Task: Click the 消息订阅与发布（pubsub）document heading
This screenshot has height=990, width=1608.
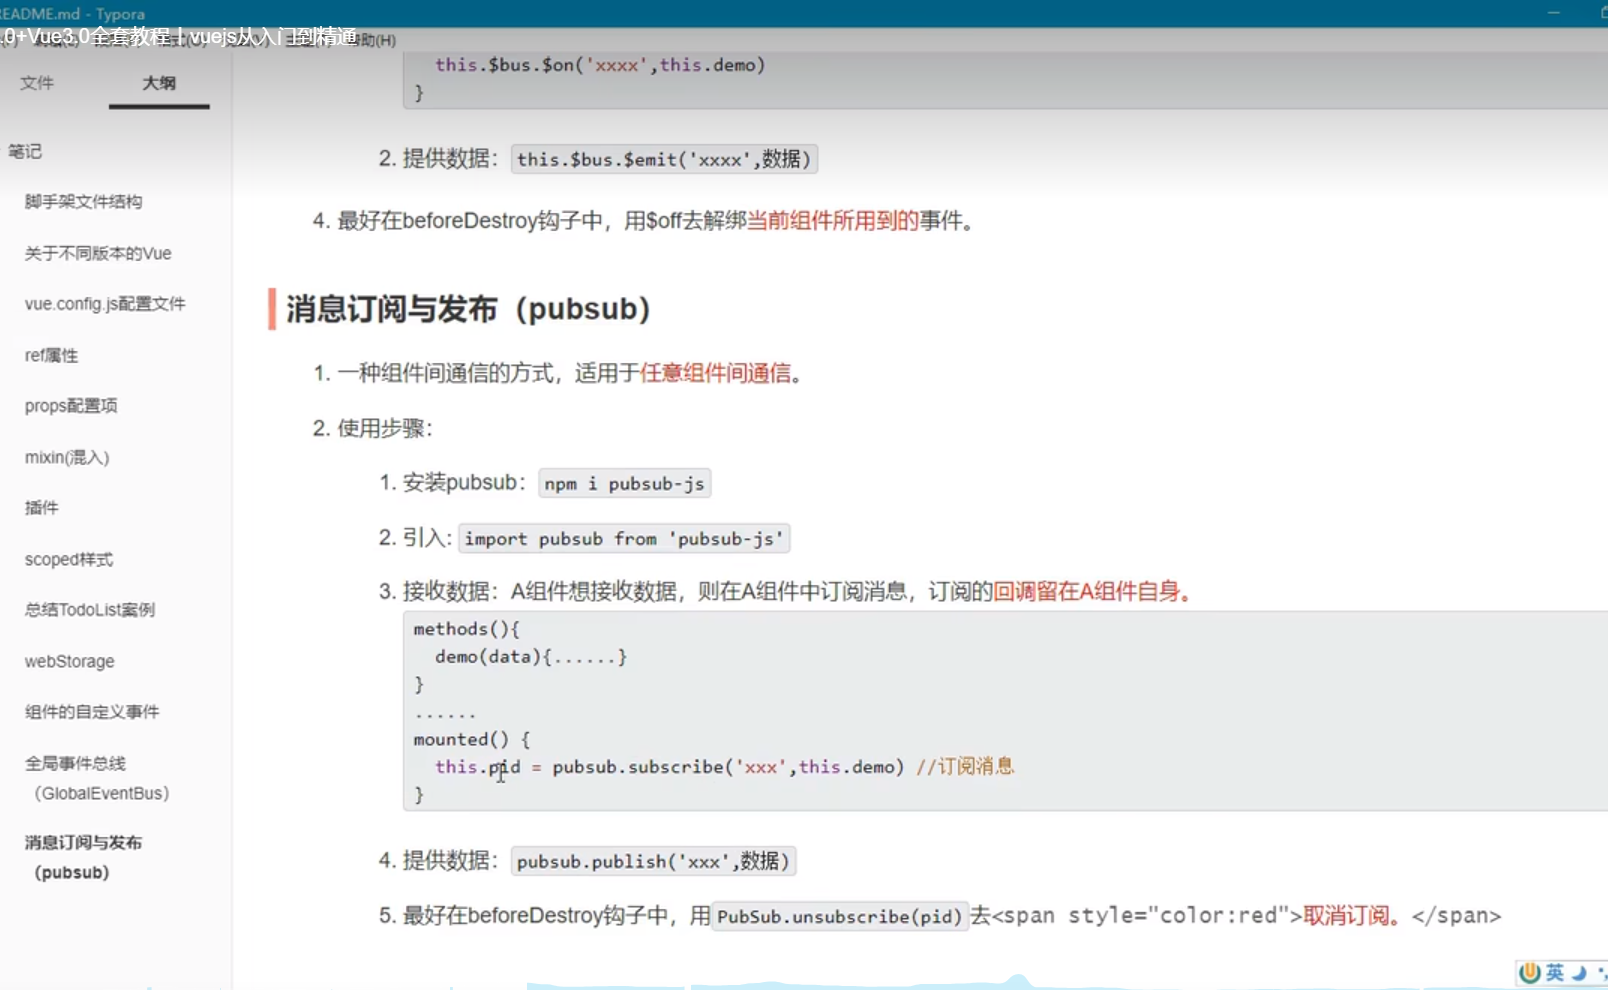Action: click(x=468, y=309)
